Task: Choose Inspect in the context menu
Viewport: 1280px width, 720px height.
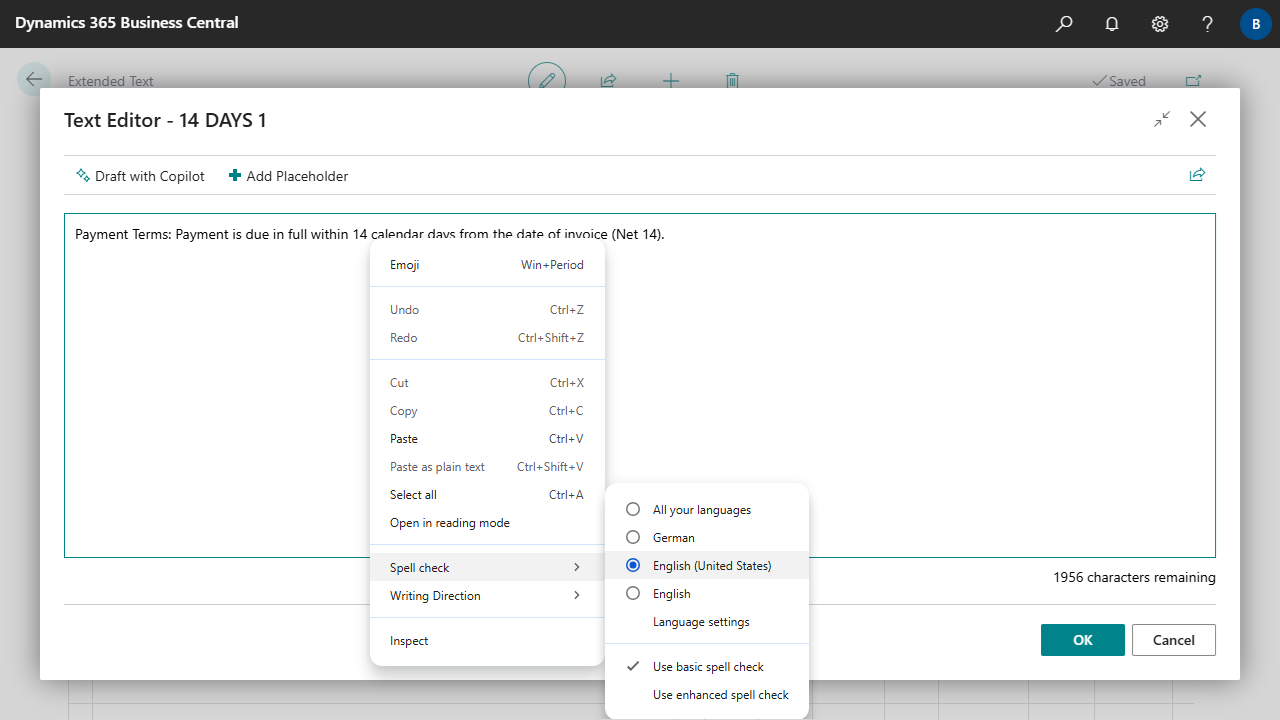Action: pyautogui.click(x=487, y=641)
